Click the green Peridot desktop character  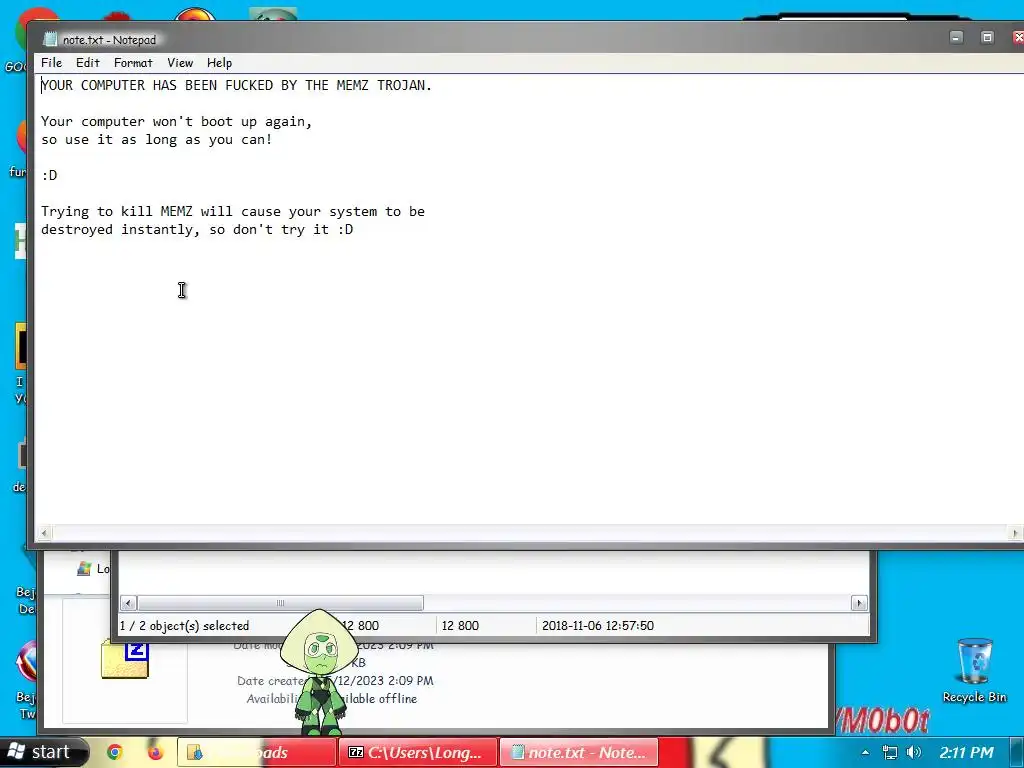tap(319, 673)
